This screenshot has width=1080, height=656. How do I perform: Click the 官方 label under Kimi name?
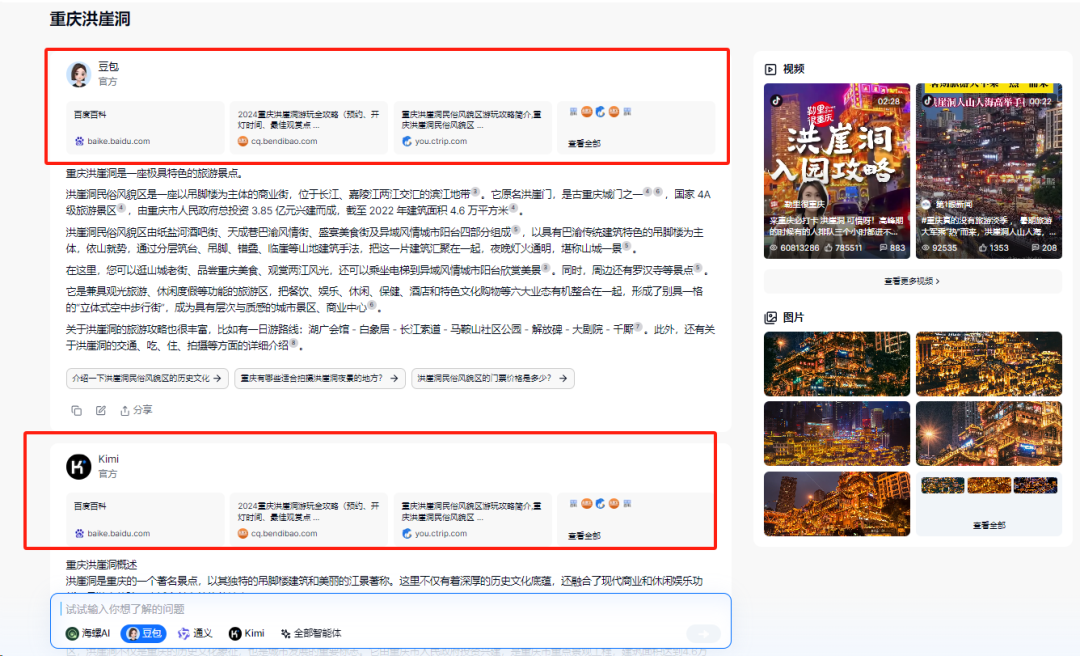[x=107, y=474]
